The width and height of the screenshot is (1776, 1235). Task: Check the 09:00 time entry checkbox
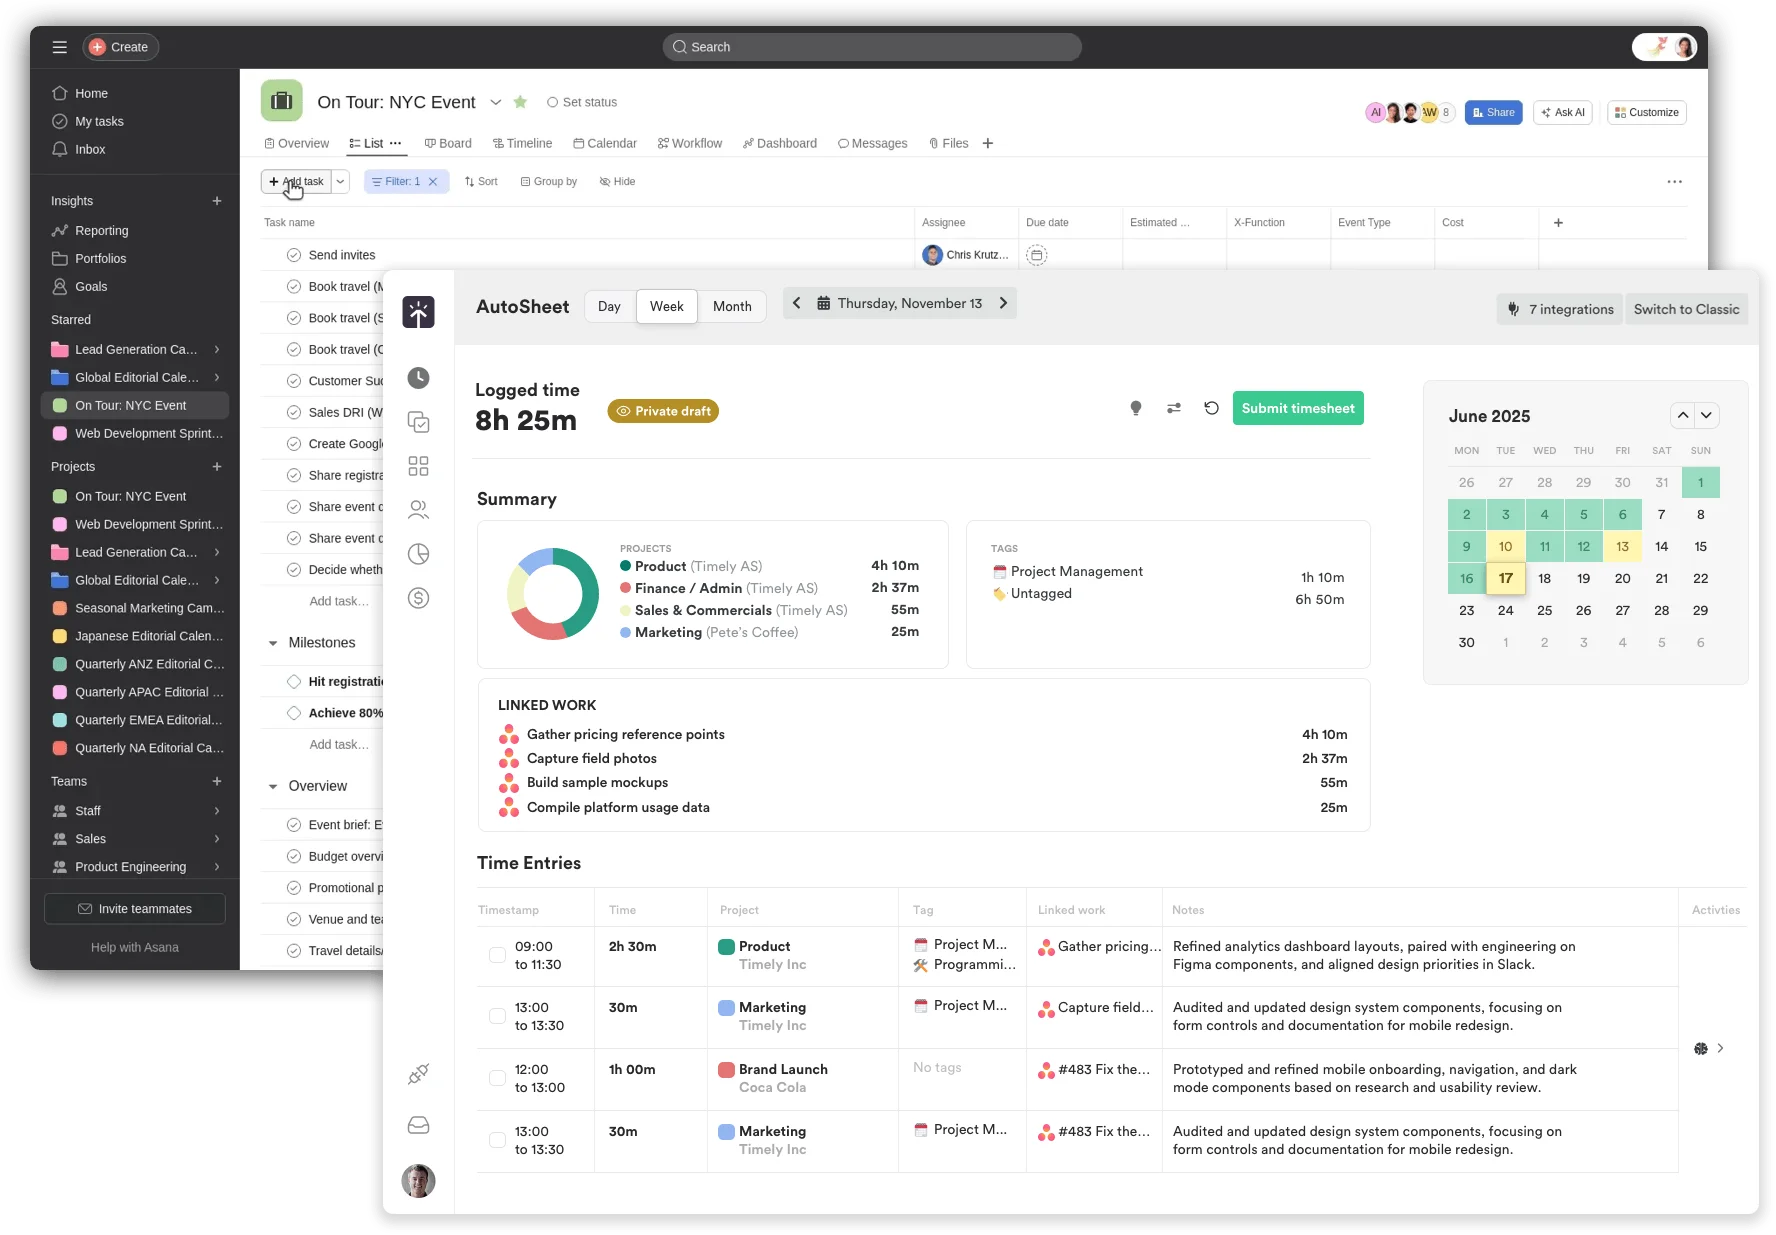pos(497,955)
